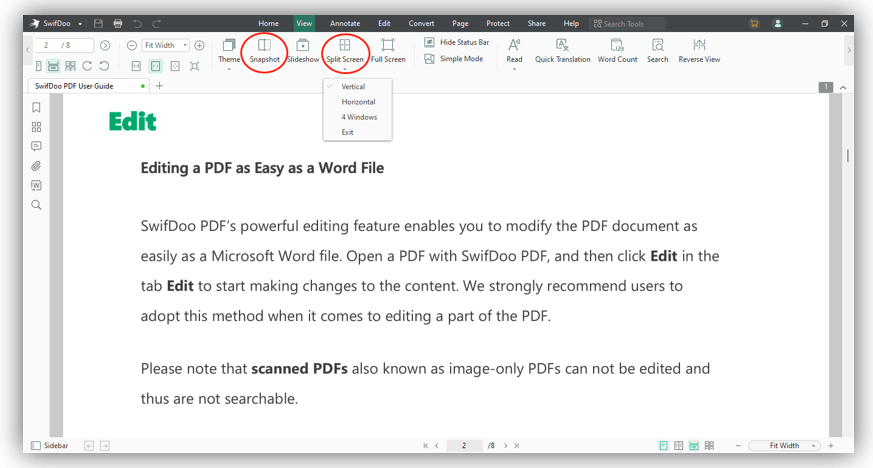Click the Save icon in the title bar
873x468 pixels.
tap(99, 23)
